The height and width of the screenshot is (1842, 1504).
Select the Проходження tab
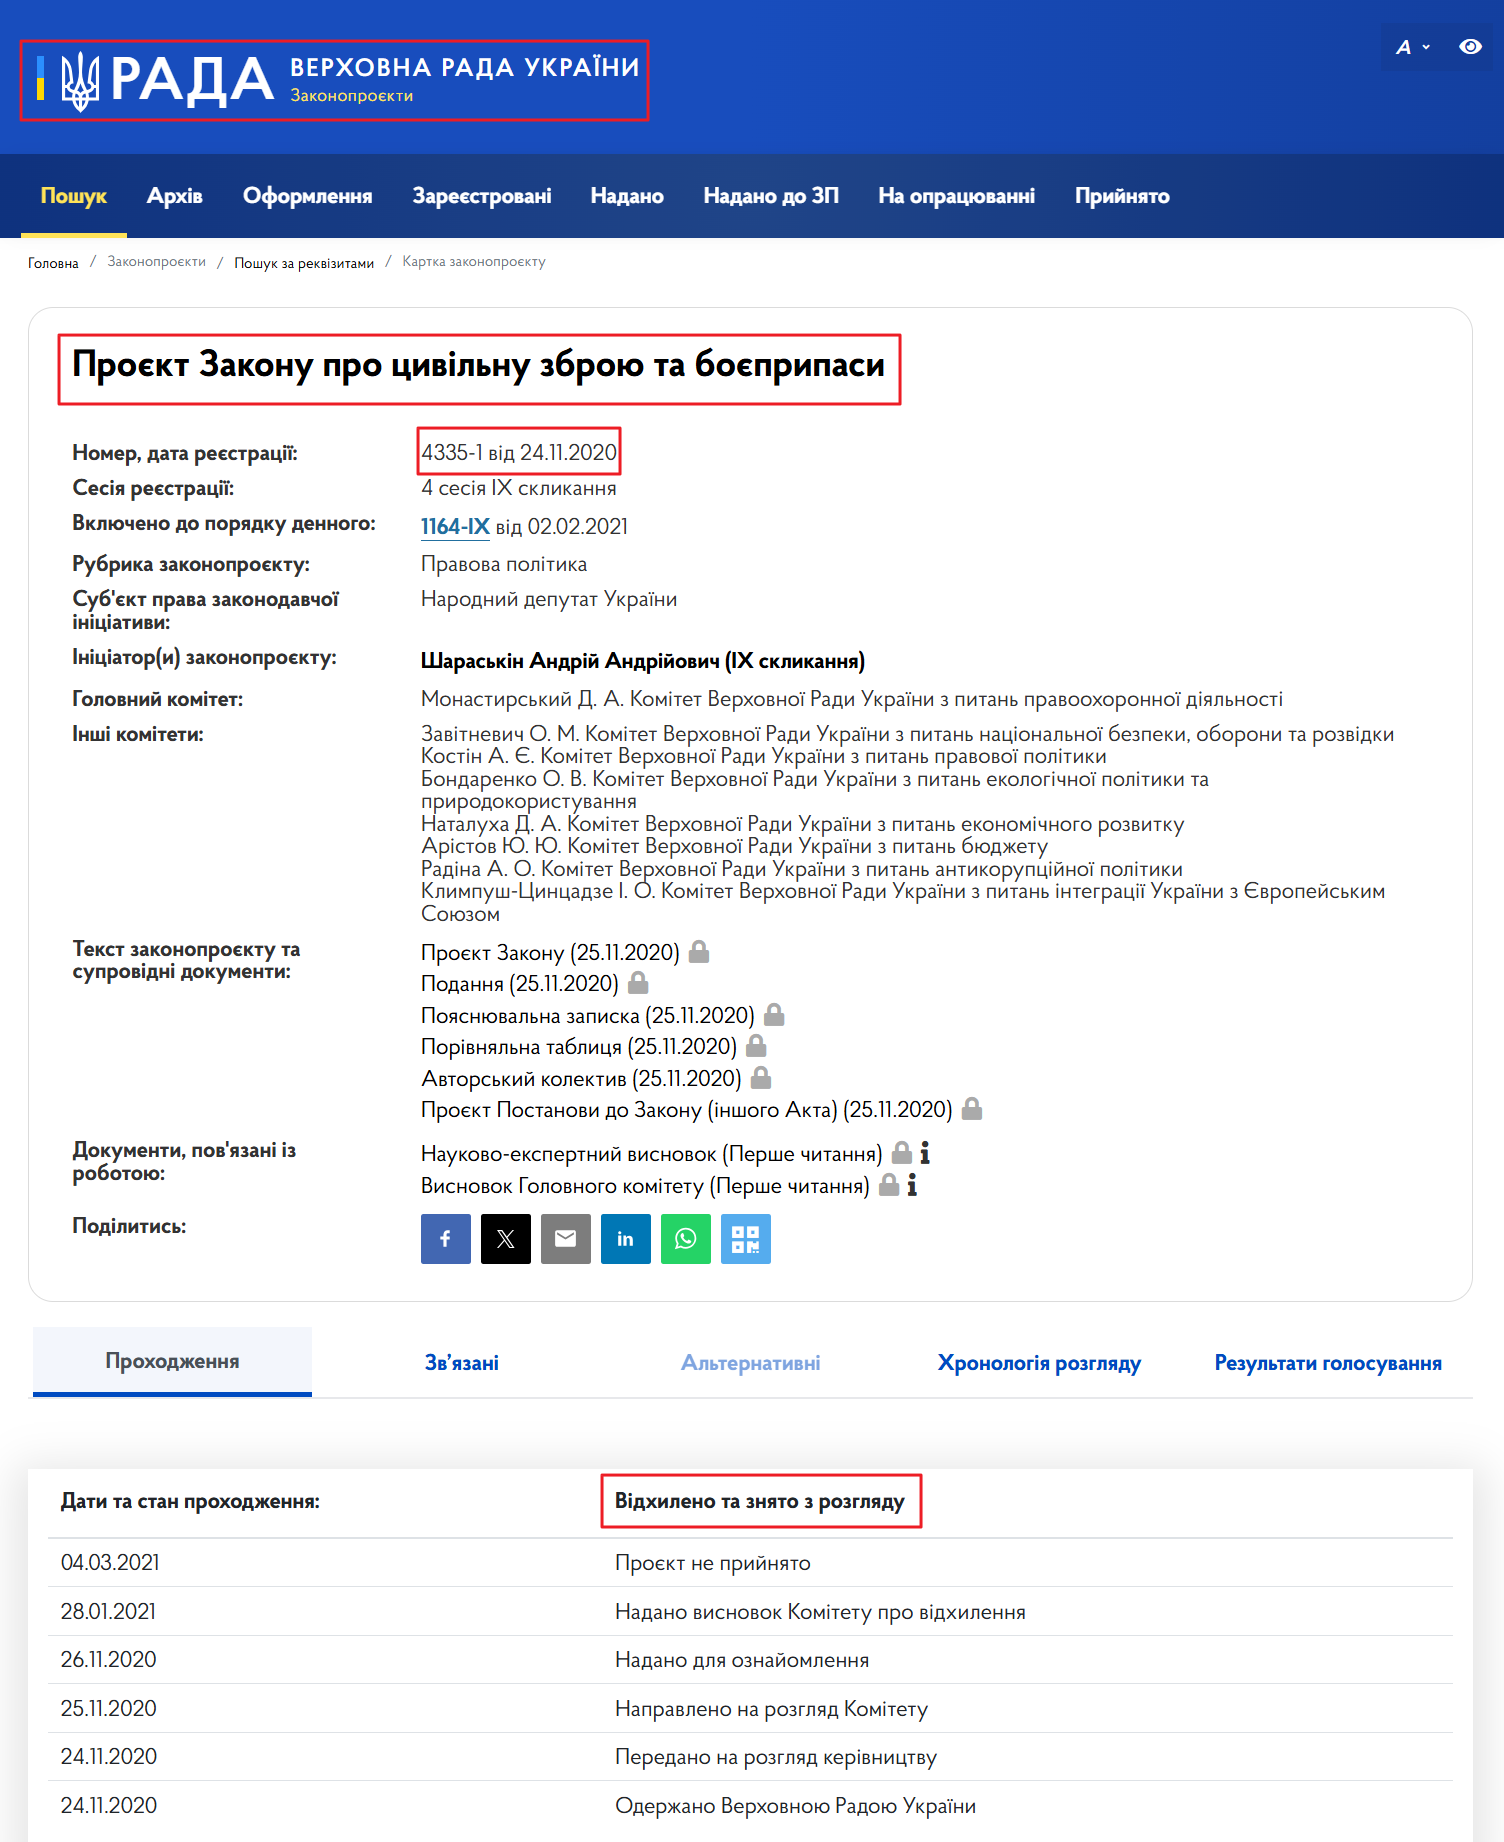[172, 1362]
